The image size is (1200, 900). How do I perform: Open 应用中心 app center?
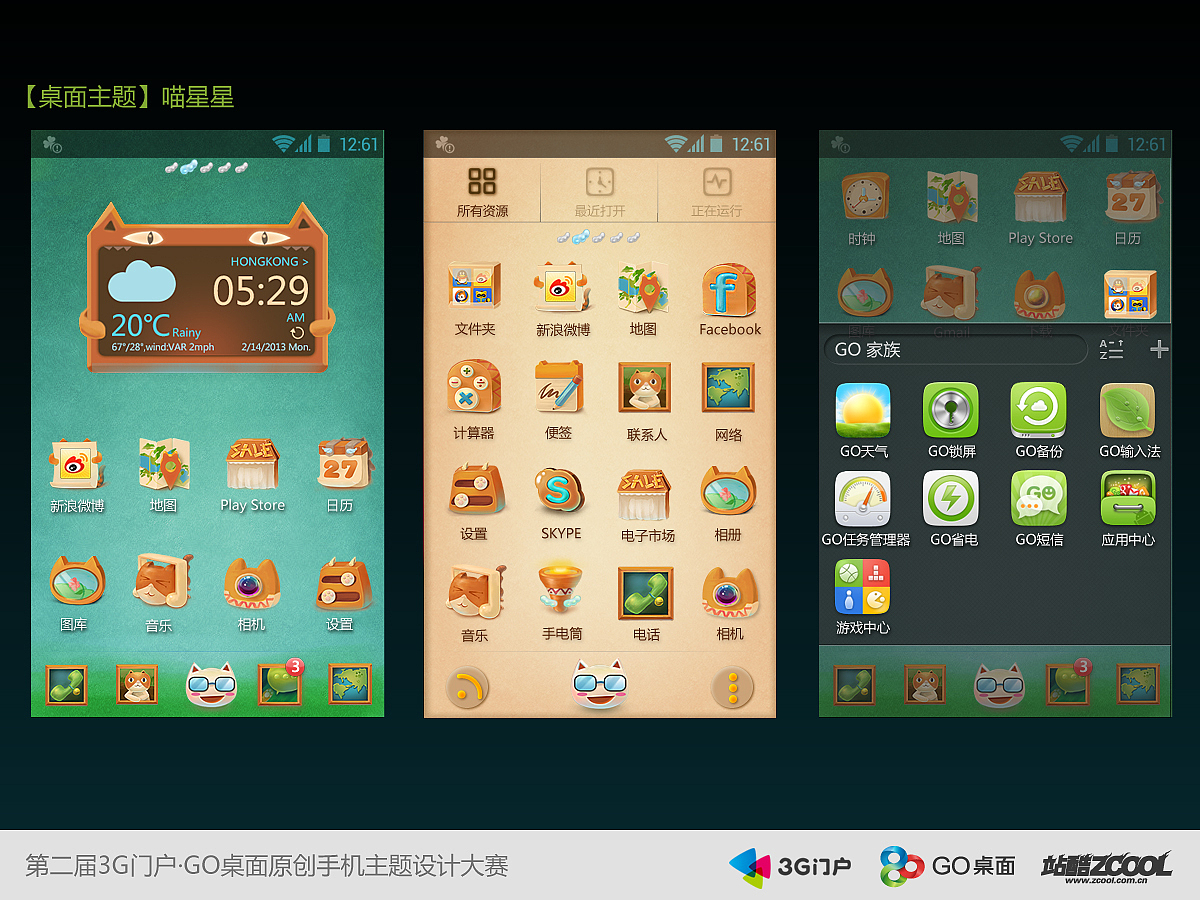coord(1128,498)
